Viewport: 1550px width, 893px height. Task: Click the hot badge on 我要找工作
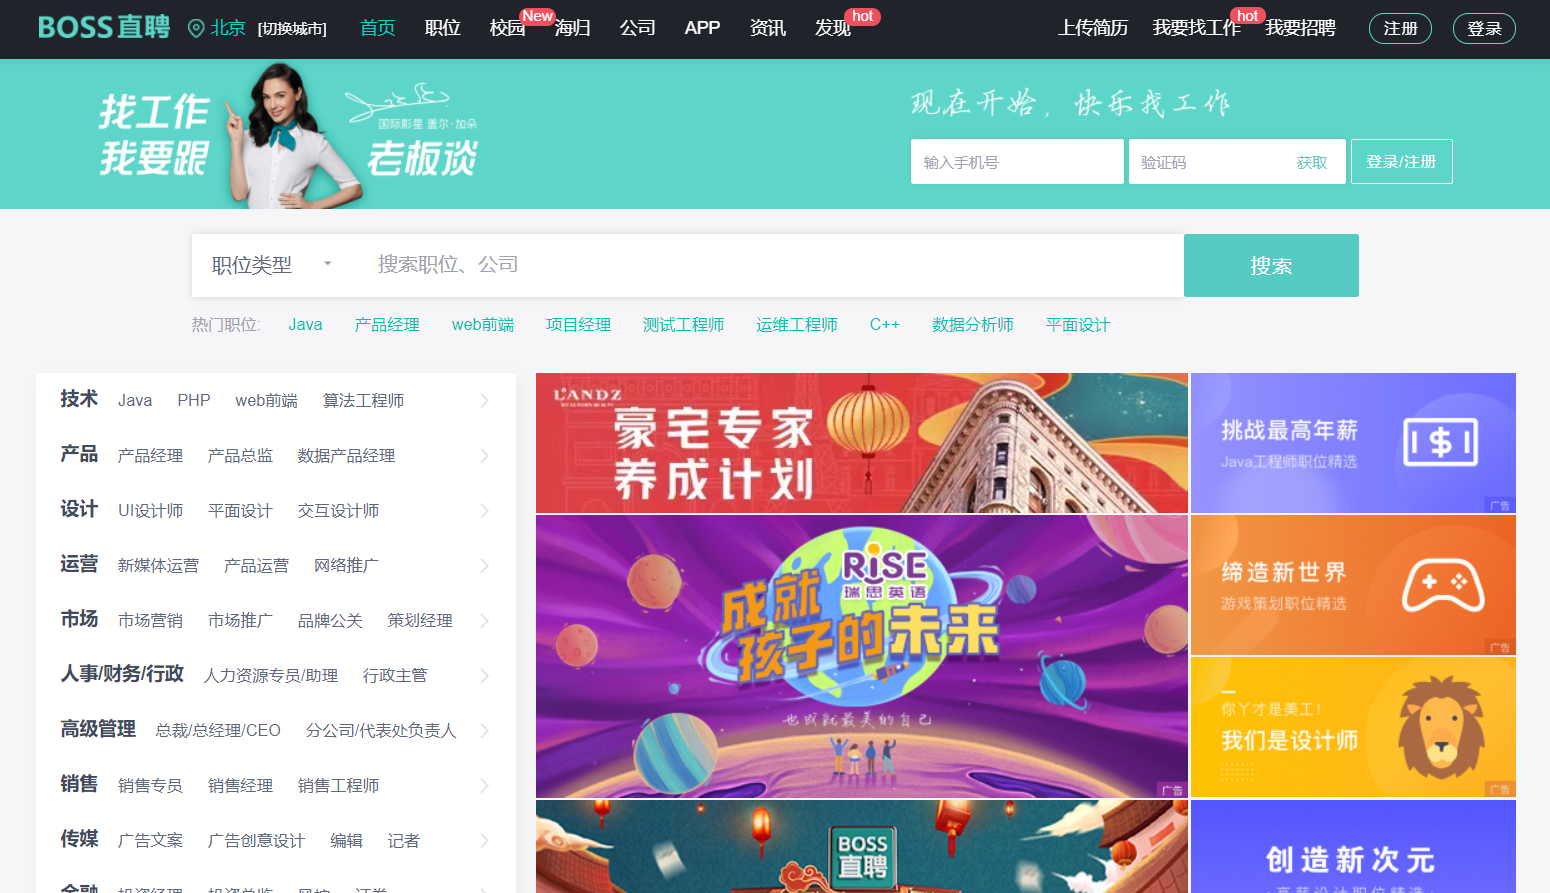coord(1247,16)
